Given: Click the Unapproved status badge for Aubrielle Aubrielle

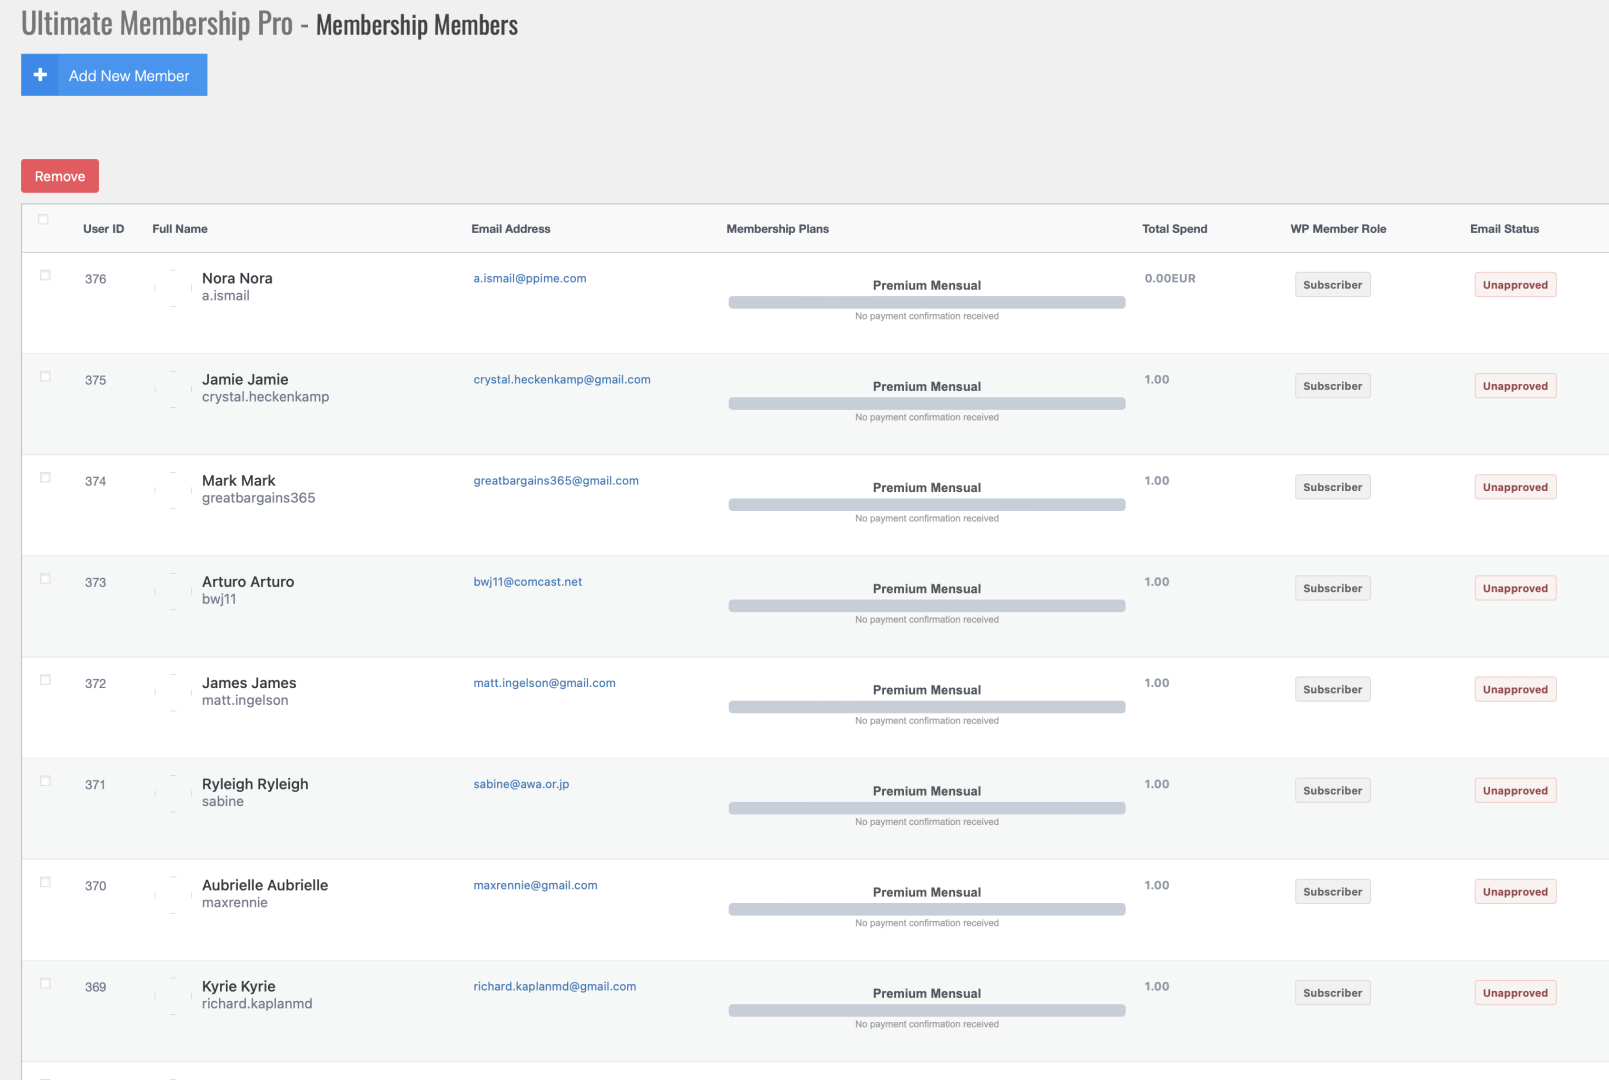Looking at the screenshot, I should tap(1515, 891).
